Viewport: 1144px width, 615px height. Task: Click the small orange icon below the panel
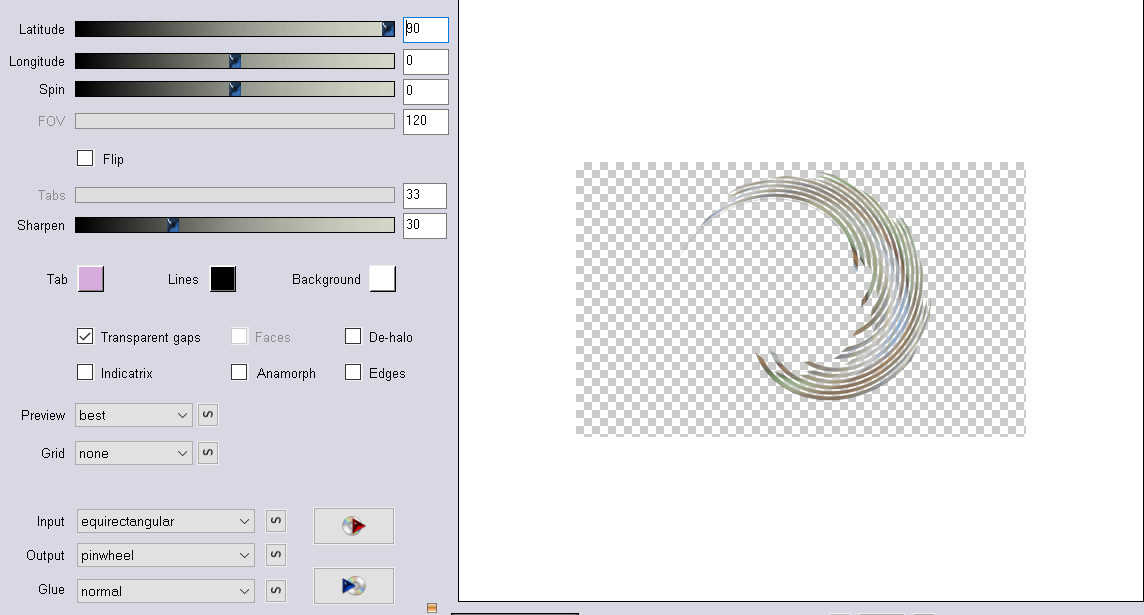coord(431,607)
